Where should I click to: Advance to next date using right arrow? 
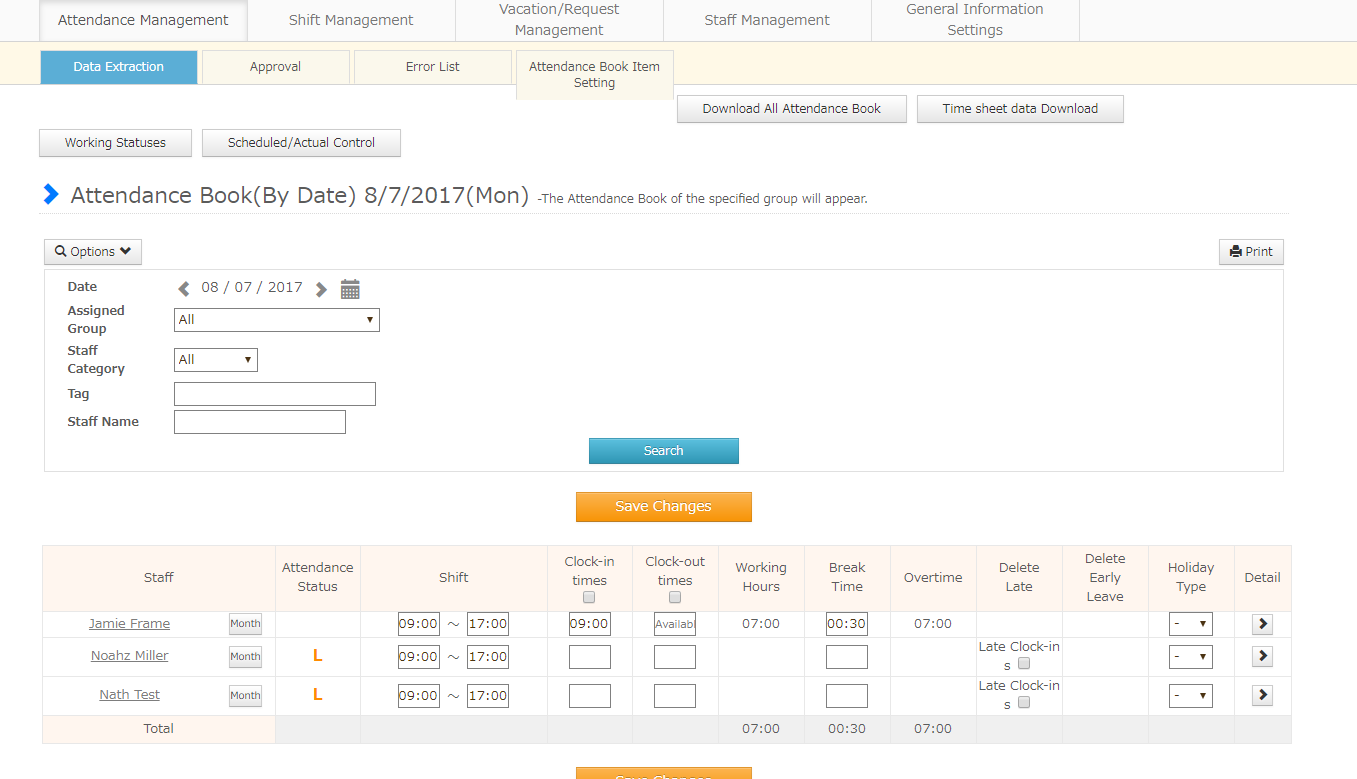pos(321,289)
